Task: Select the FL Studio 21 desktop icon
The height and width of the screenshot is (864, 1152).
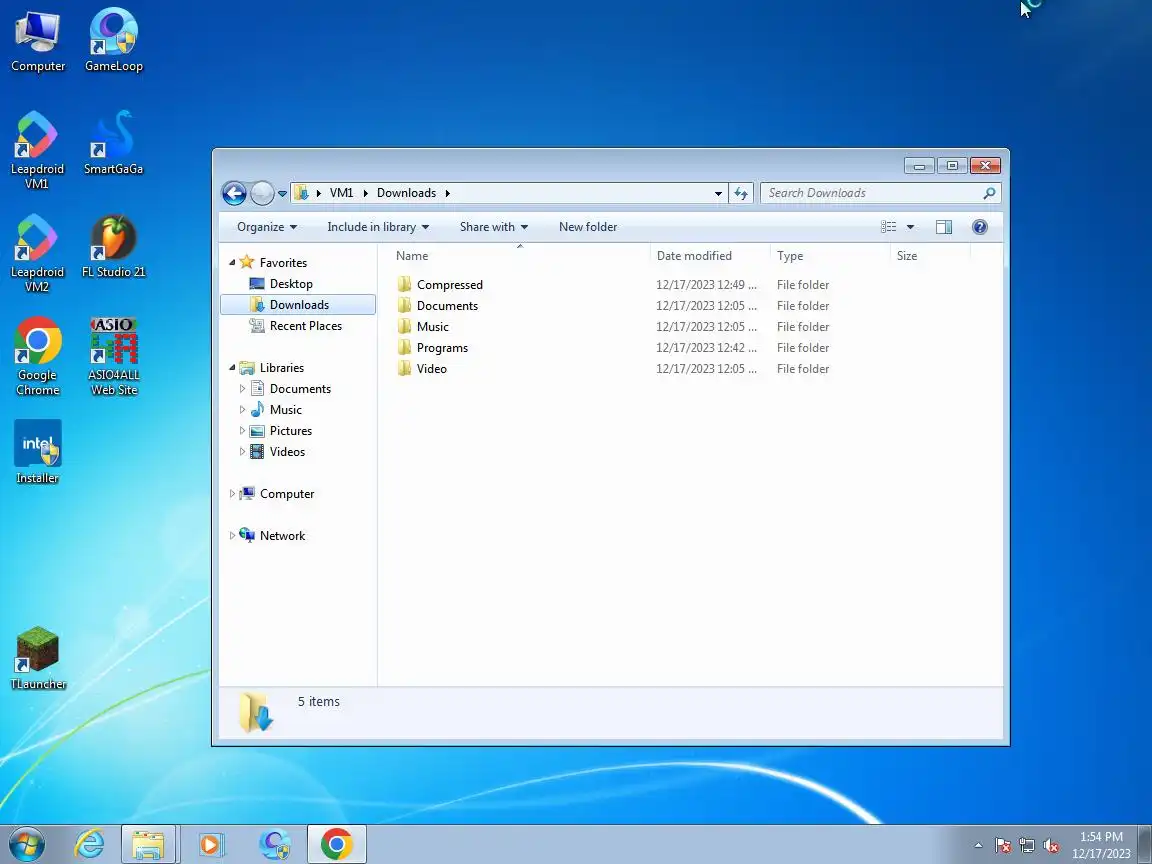Action: (x=113, y=247)
